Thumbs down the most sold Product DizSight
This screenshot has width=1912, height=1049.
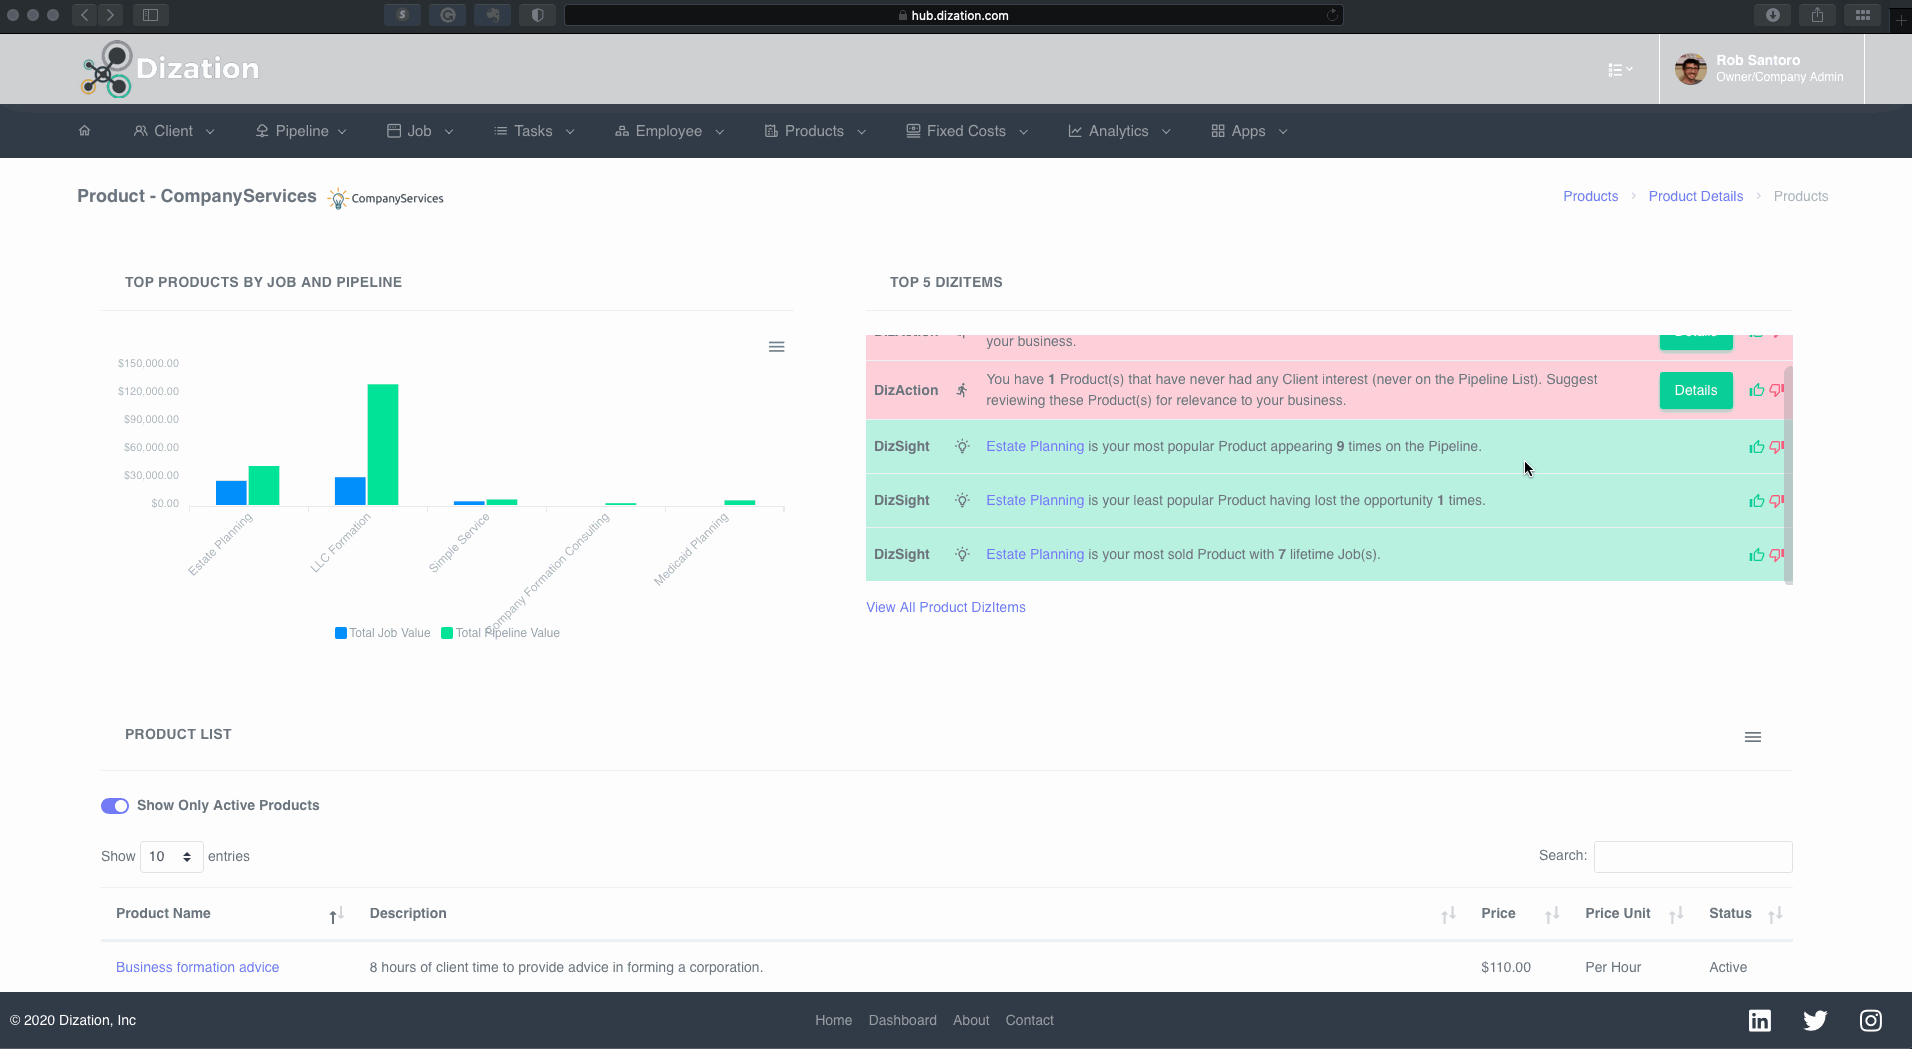(1776, 555)
